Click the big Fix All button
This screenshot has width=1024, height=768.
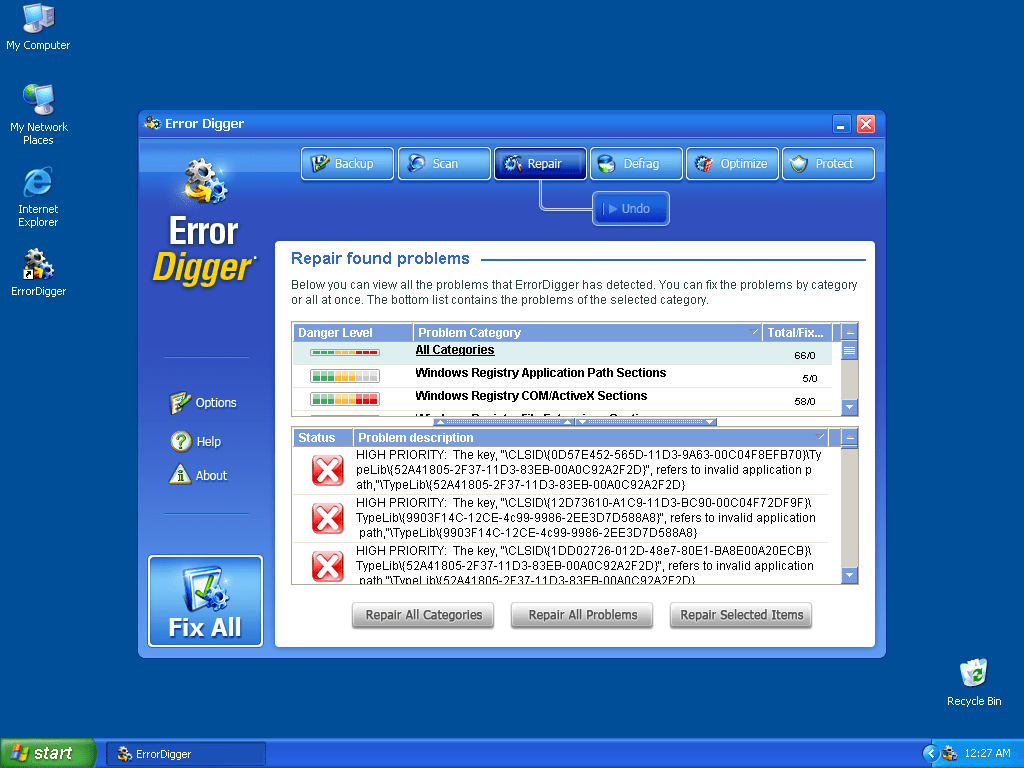[x=205, y=601]
